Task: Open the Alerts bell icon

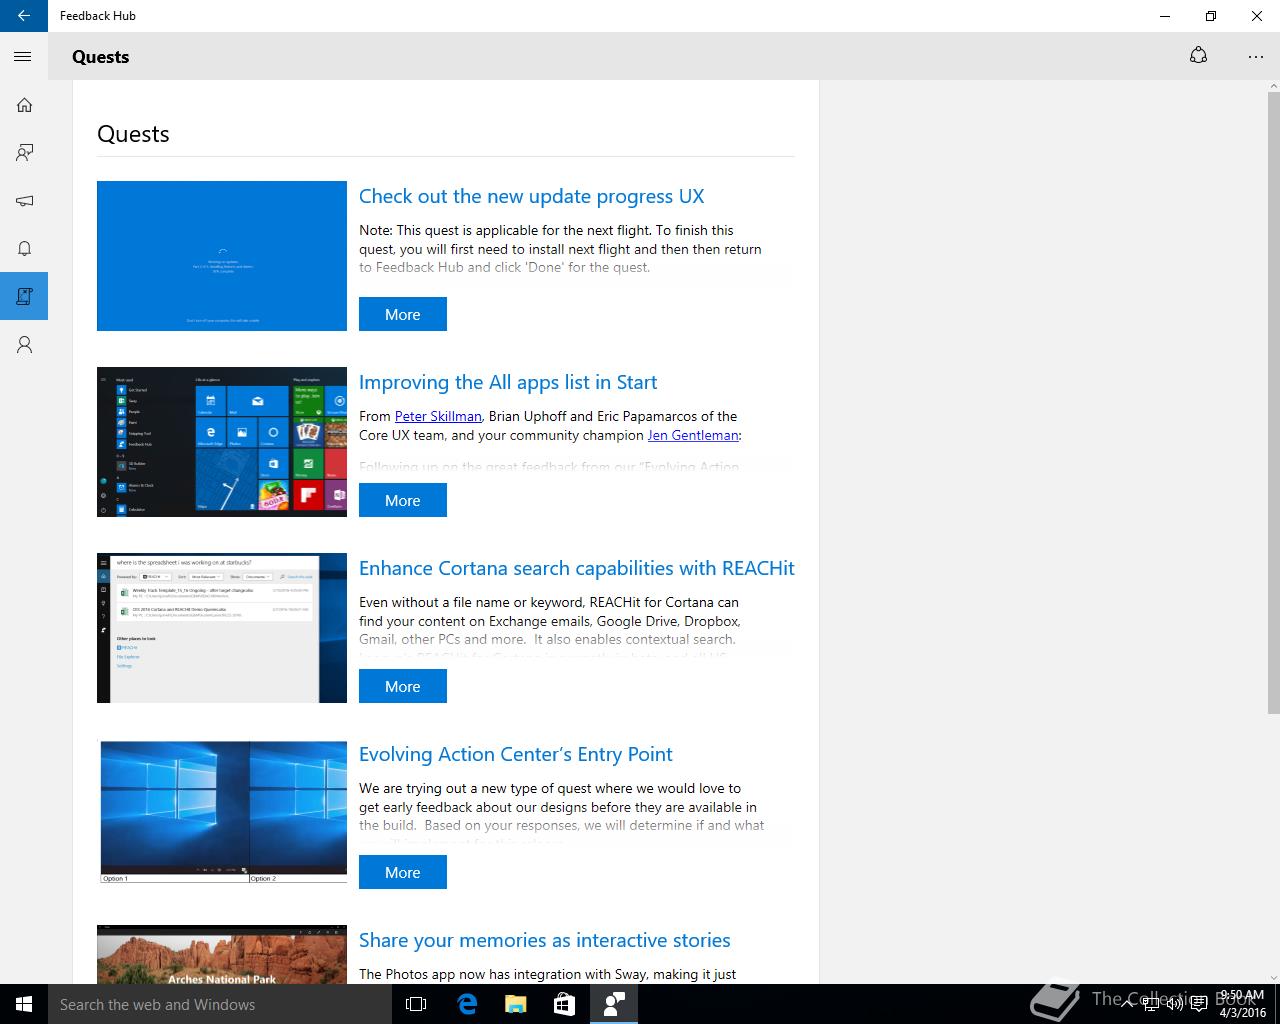Action: 24,249
